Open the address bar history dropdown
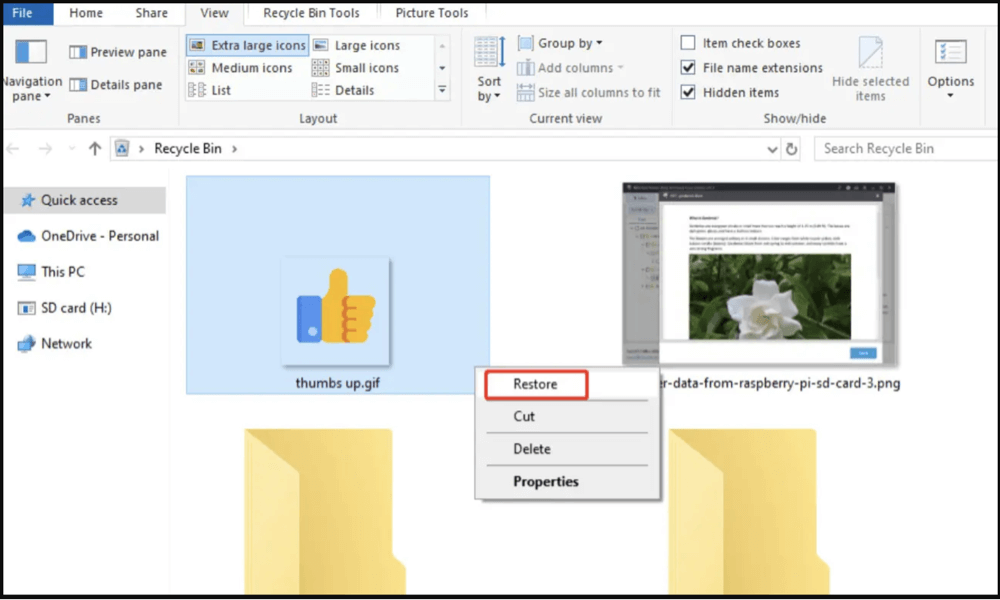The image size is (1000, 600). [x=772, y=148]
